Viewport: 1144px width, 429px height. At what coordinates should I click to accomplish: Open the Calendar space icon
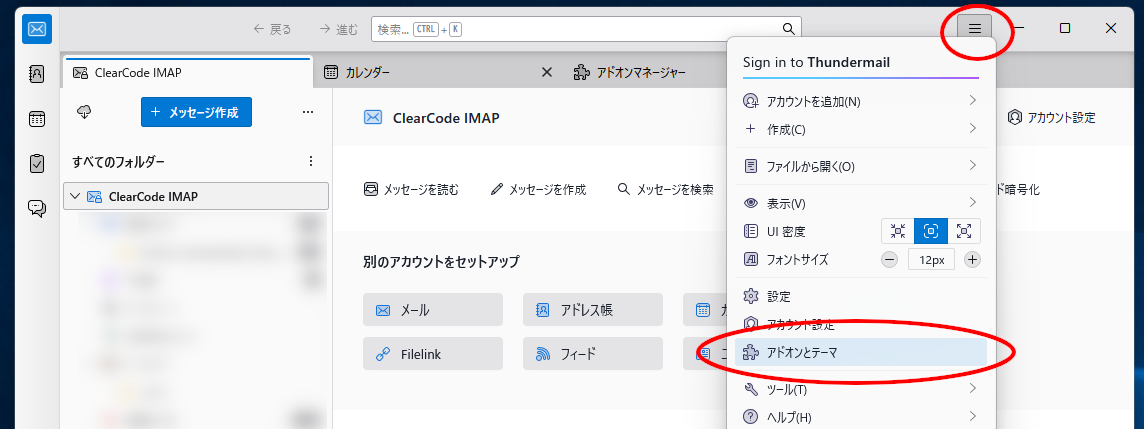[36, 119]
